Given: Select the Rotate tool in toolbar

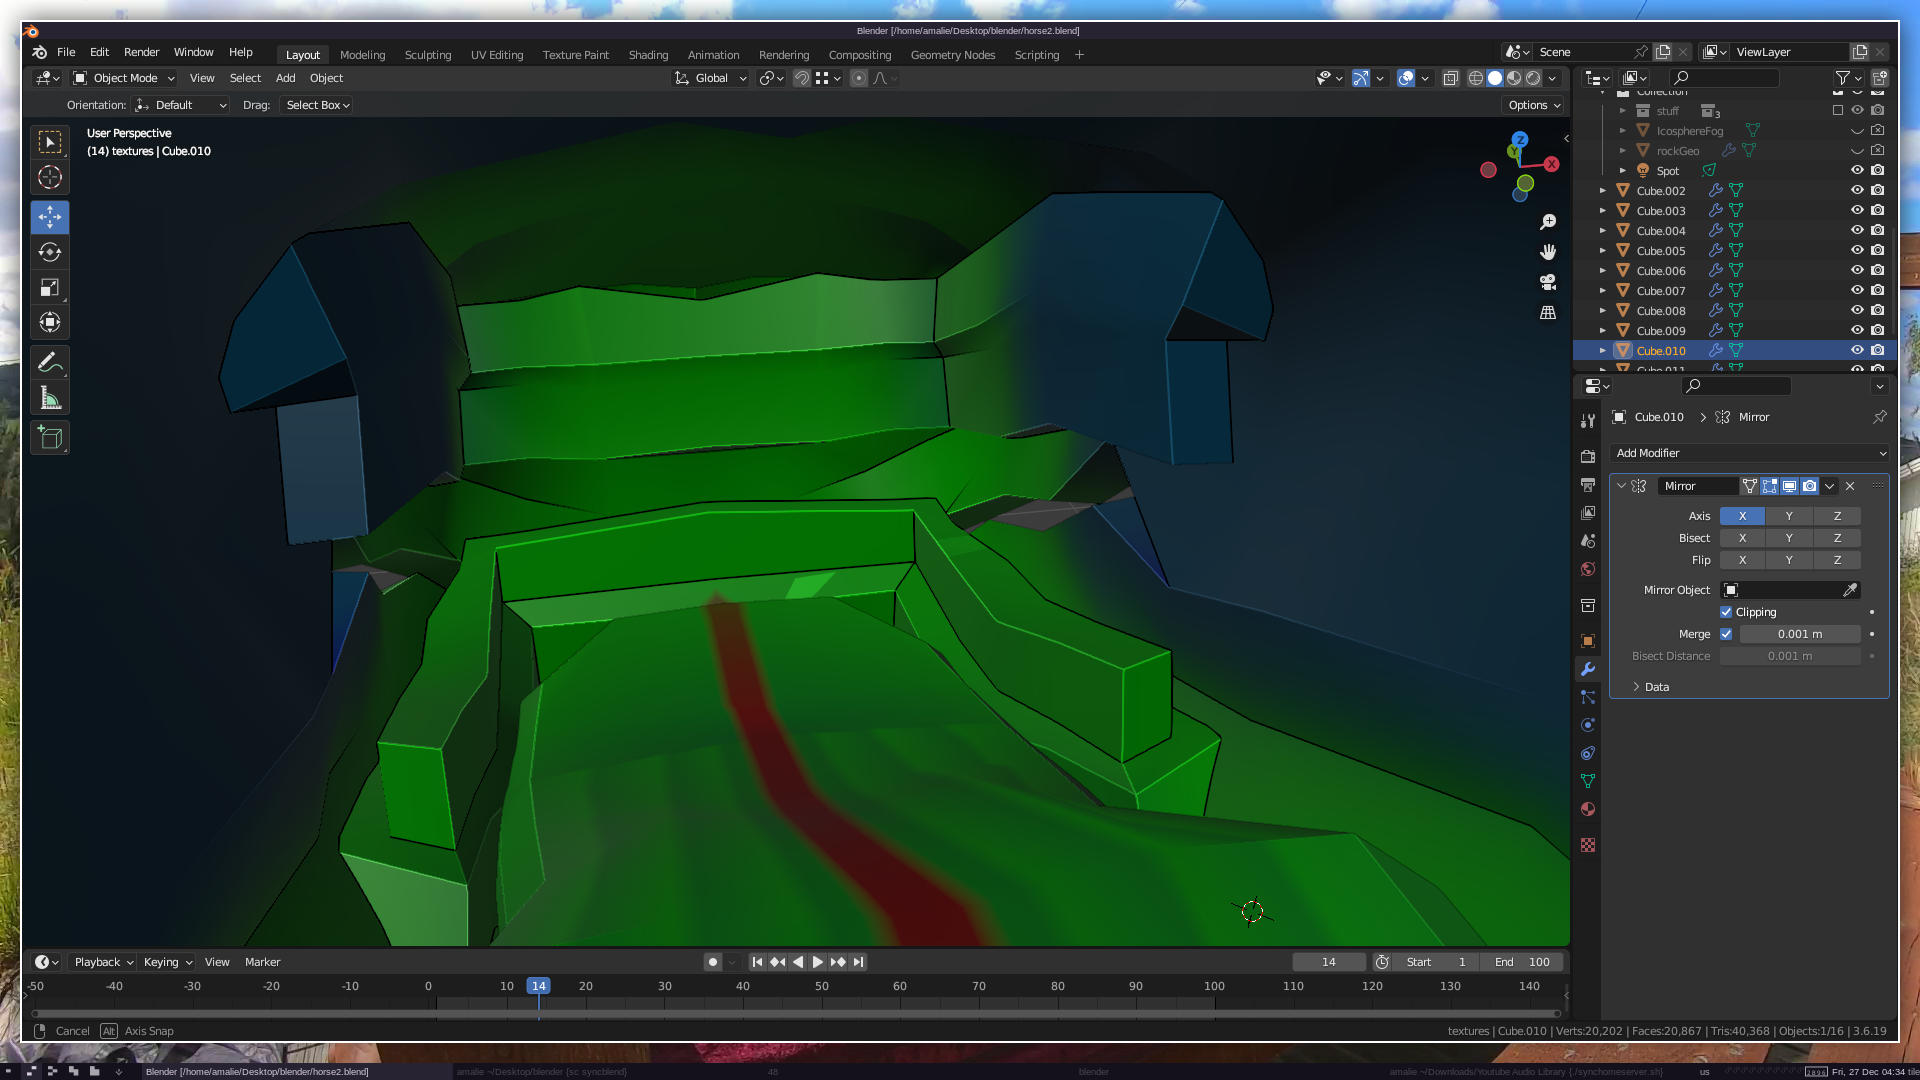Looking at the screenshot, I should point(50,252).
